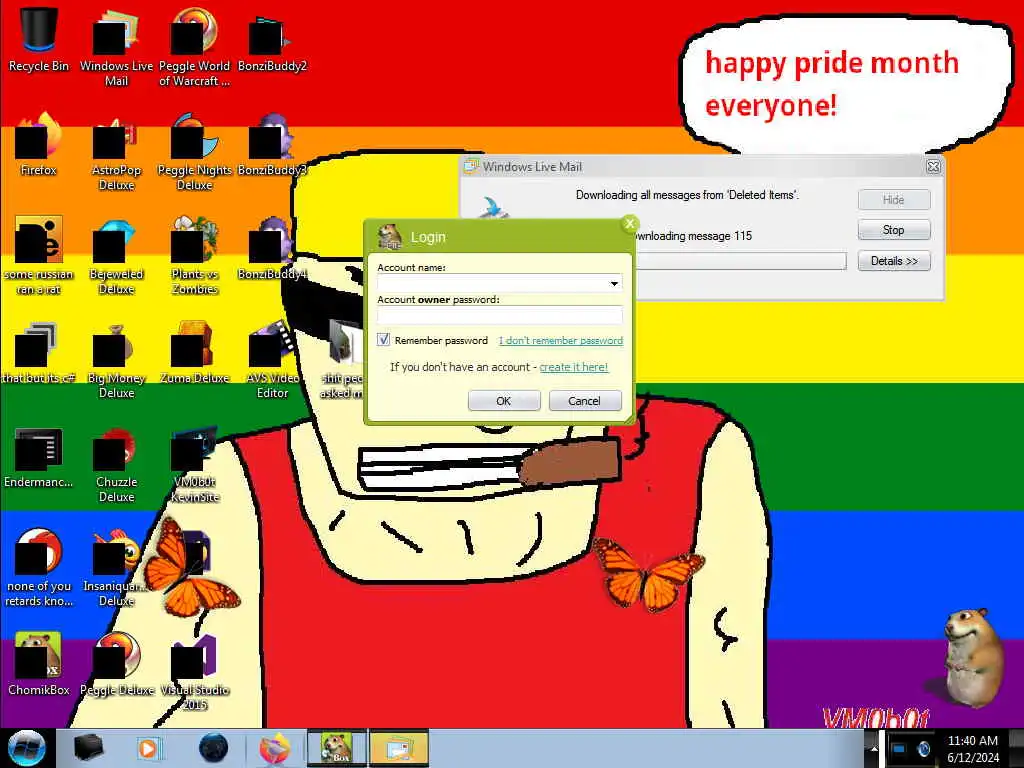Open Peggle Nights Deluxe desktop icon
The height and width of the screenshot is (768, 1024).
194,150
